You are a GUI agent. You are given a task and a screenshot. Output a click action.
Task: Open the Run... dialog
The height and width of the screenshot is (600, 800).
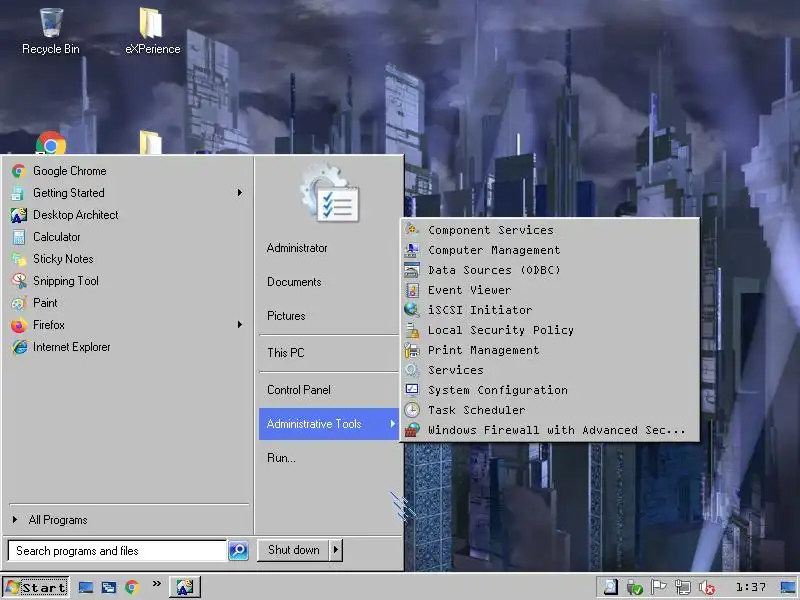tap(281, 458)
